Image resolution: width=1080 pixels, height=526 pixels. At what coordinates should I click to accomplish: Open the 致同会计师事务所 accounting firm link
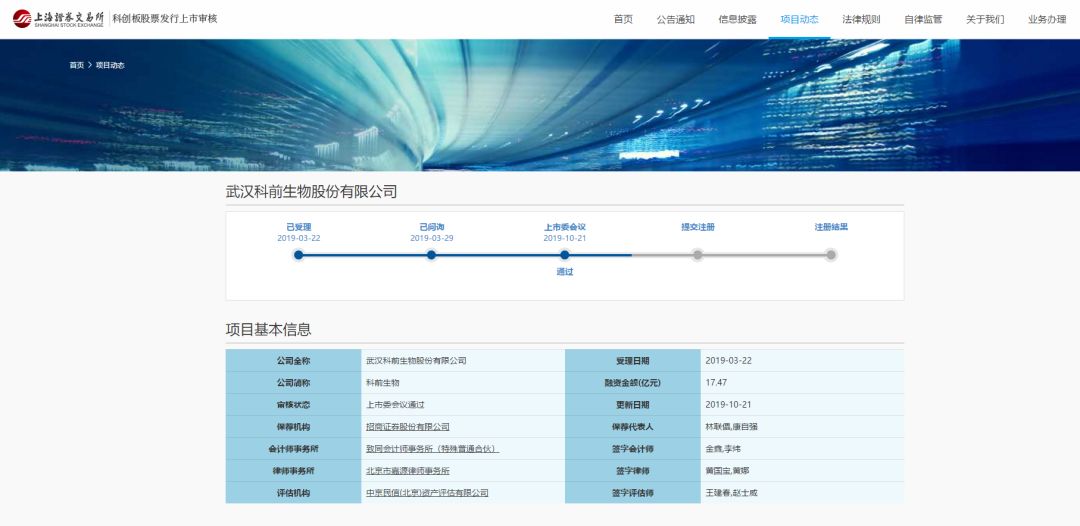[432, 449]
